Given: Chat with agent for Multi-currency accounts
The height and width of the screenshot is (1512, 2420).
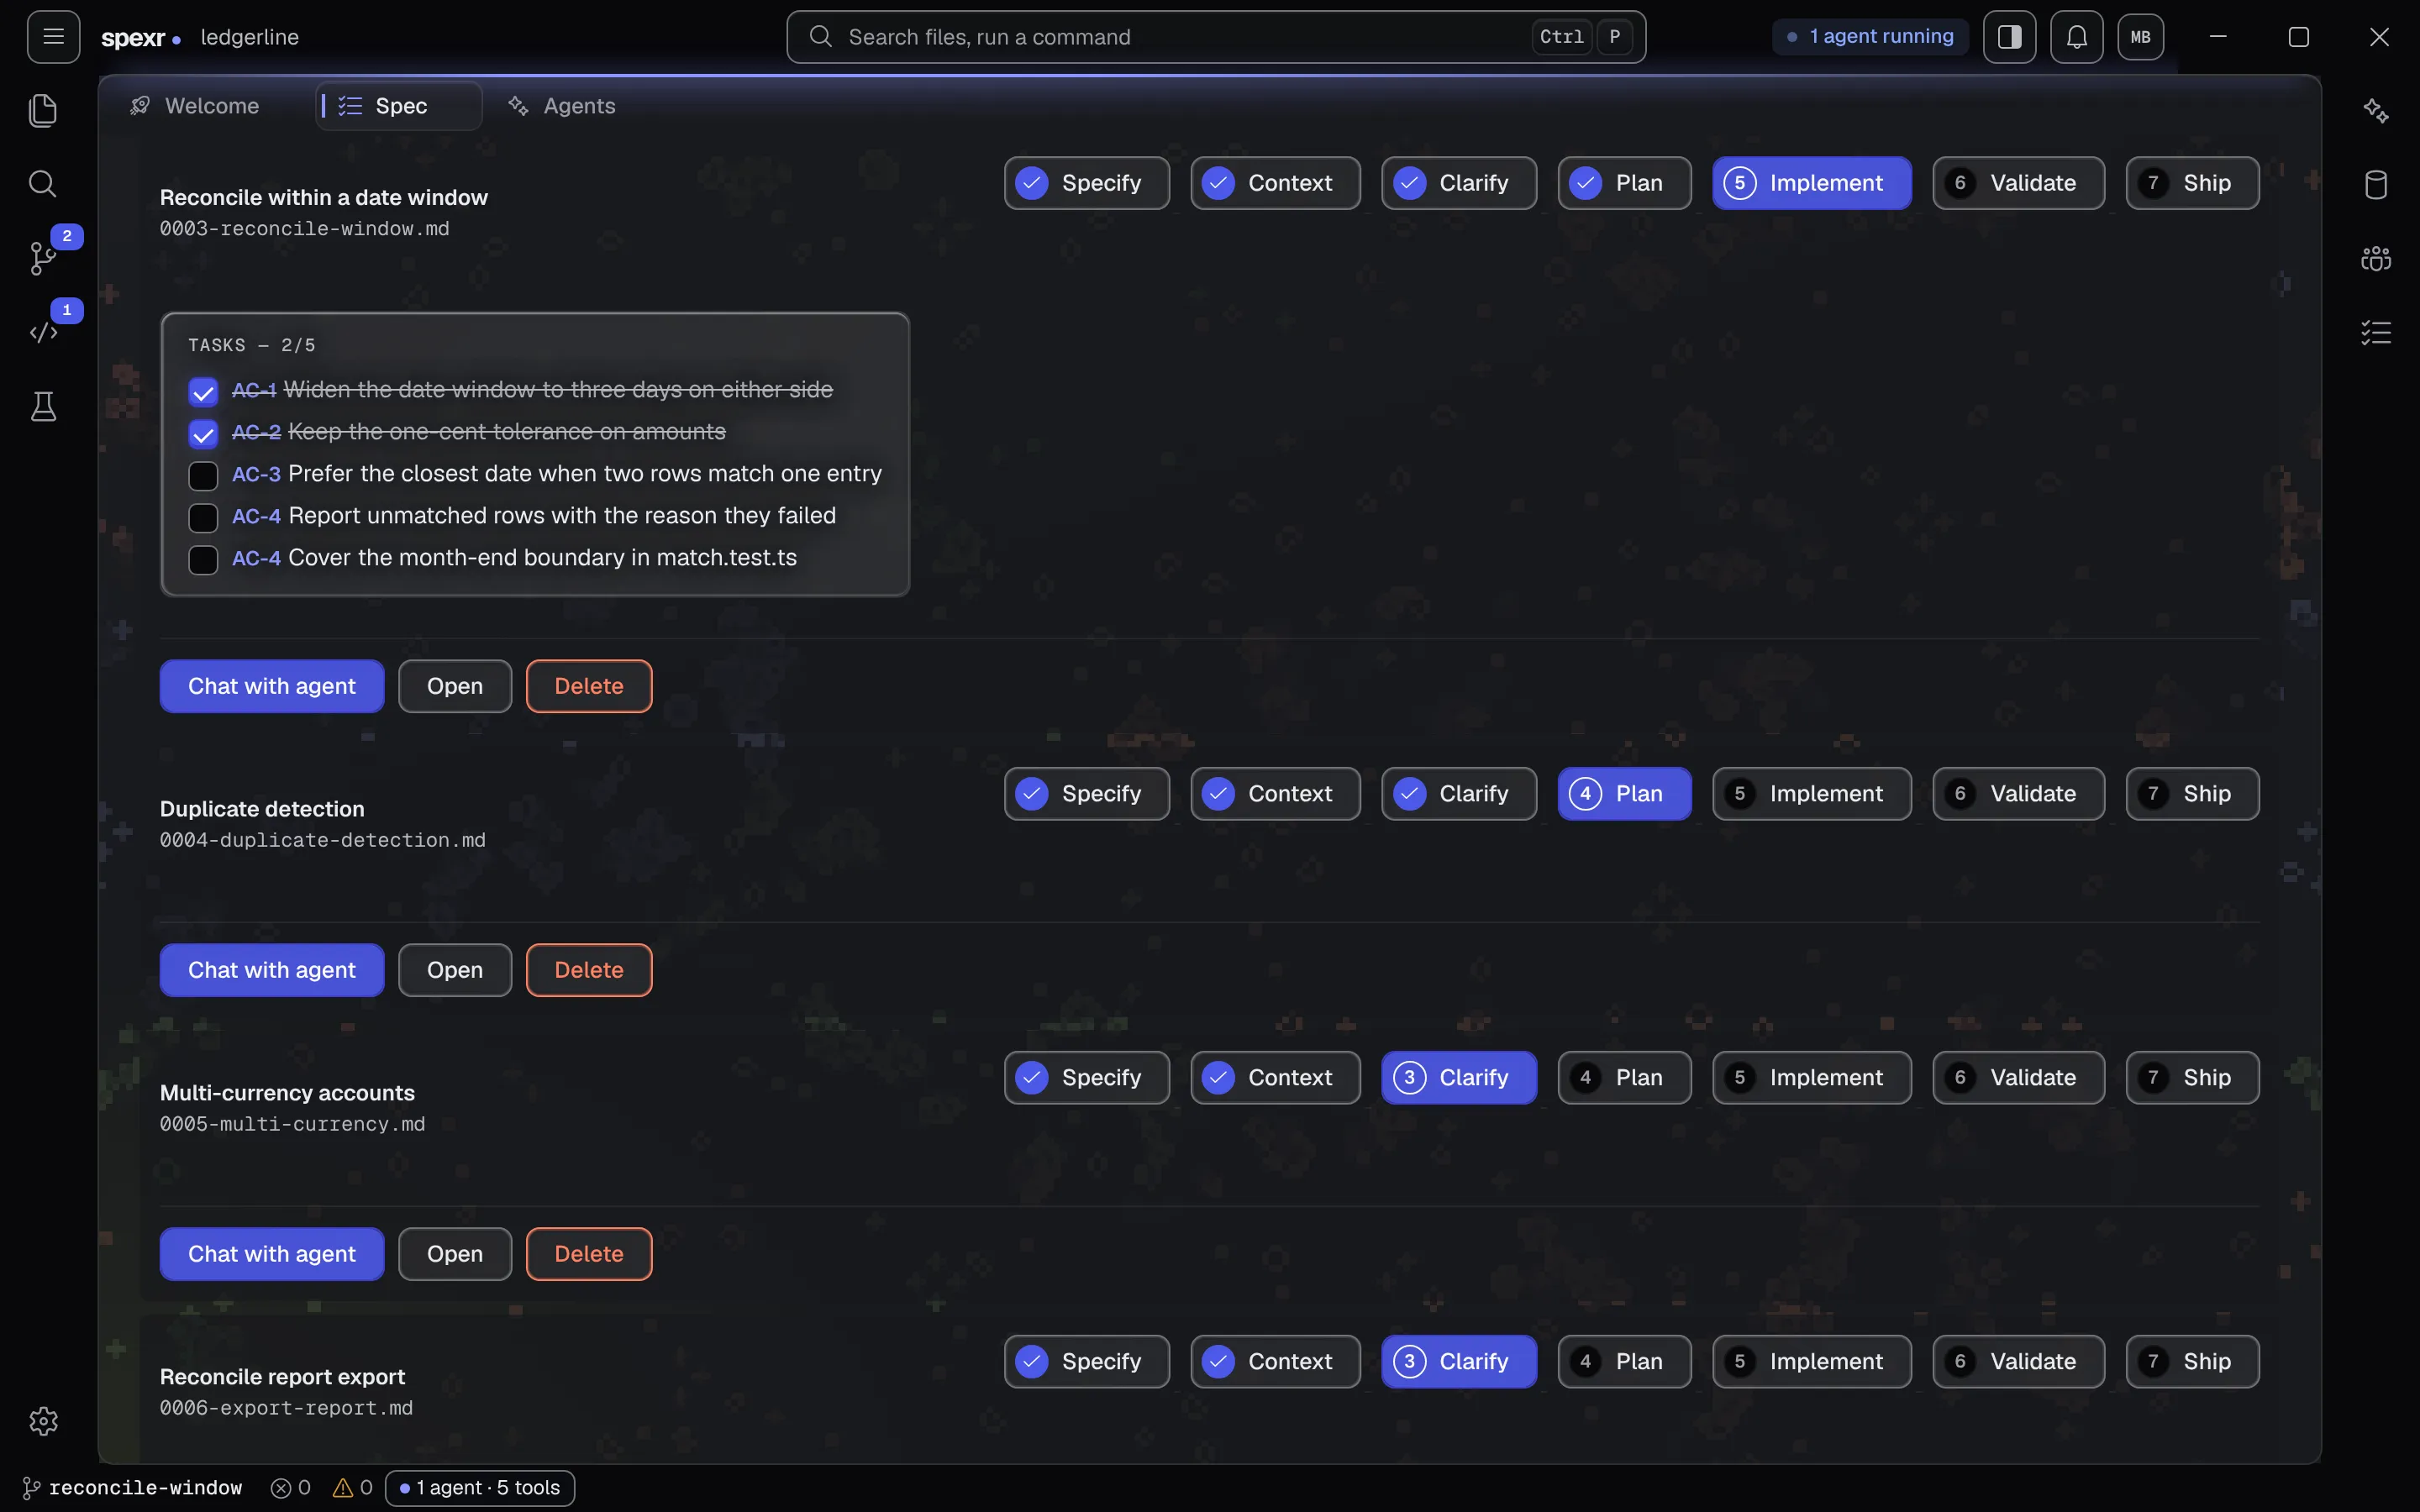Looking at the screenshot, I should (x=272, y=1254).
